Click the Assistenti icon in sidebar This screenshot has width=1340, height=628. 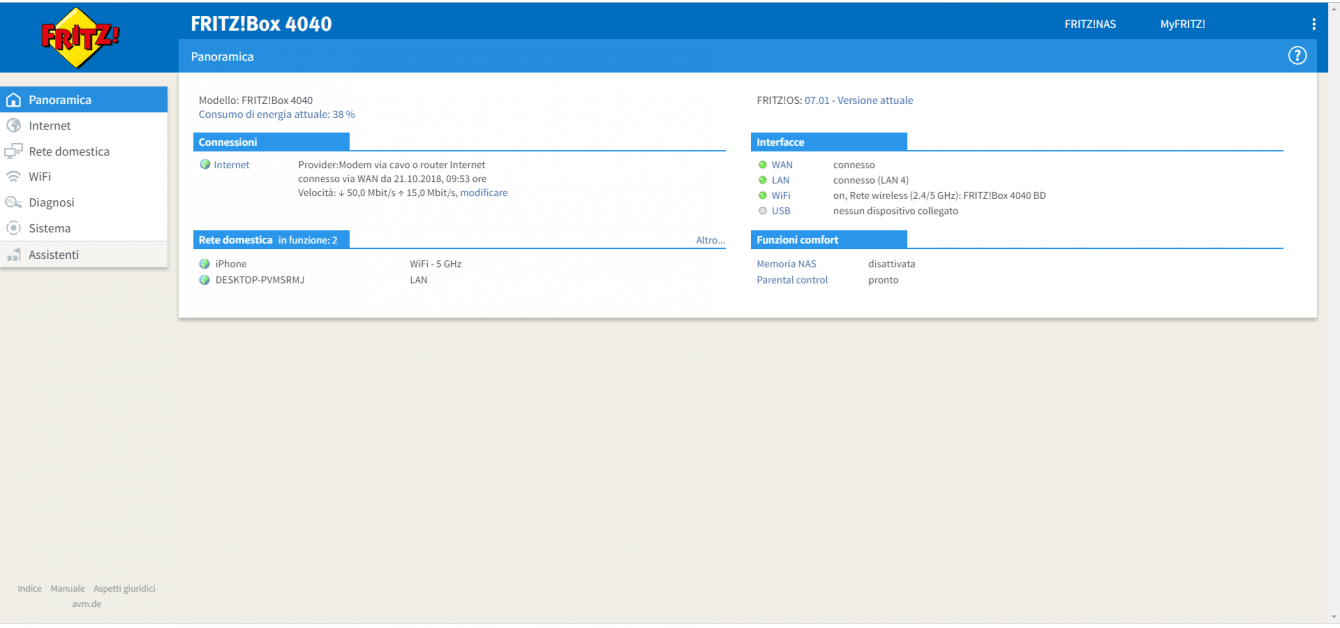click(x=14, y=255)
